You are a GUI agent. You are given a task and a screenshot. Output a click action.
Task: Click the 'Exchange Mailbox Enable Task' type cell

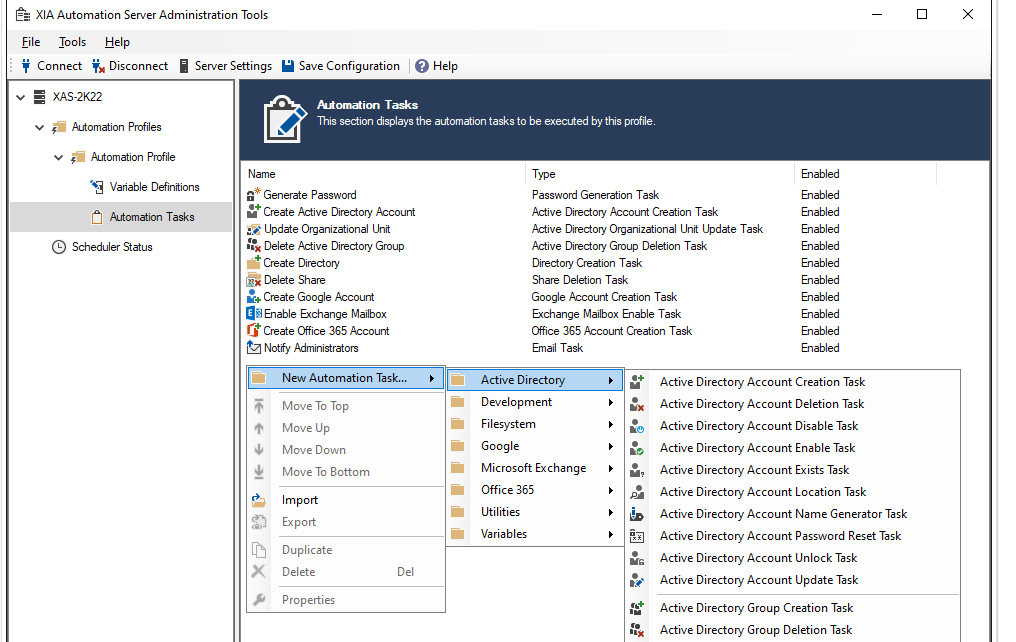click(606, 314)
